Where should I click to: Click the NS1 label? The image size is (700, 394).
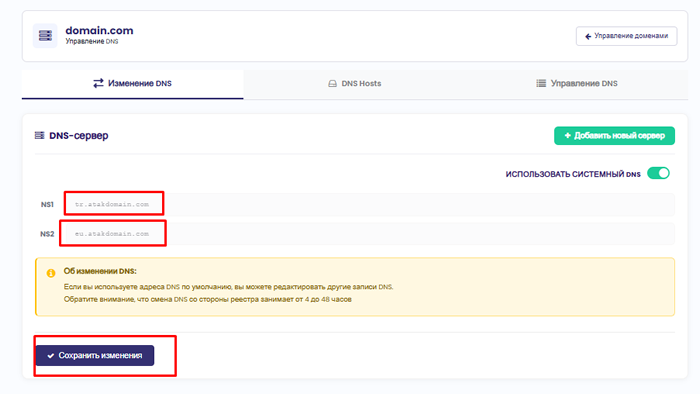(47, 204)
